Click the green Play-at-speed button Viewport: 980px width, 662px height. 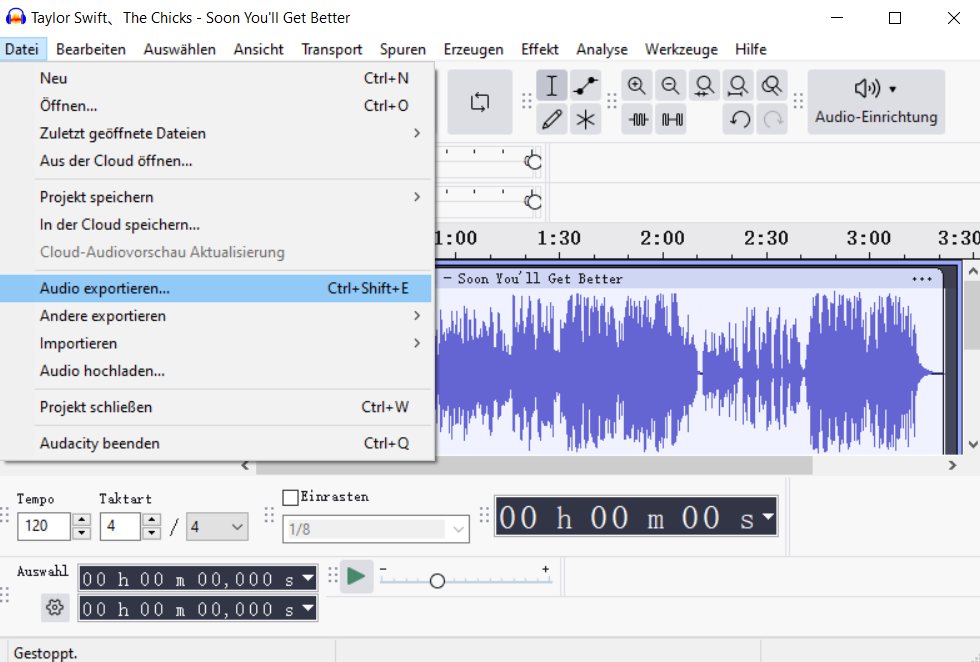pyautogui.click(x=356, y=576)
